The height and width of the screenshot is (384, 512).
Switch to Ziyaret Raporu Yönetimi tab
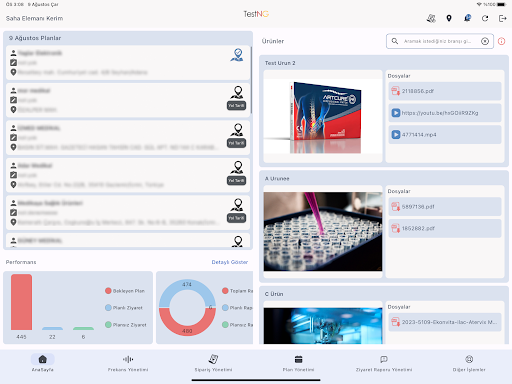(x=384, y=363)
